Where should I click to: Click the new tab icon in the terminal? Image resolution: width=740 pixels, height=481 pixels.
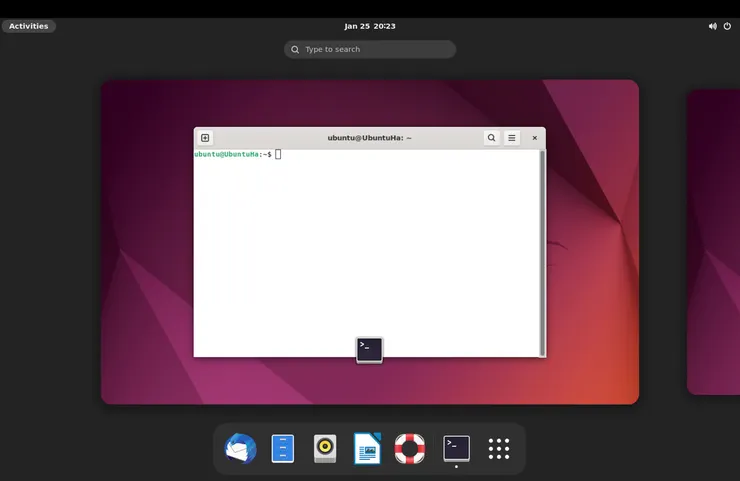(205, 138)
